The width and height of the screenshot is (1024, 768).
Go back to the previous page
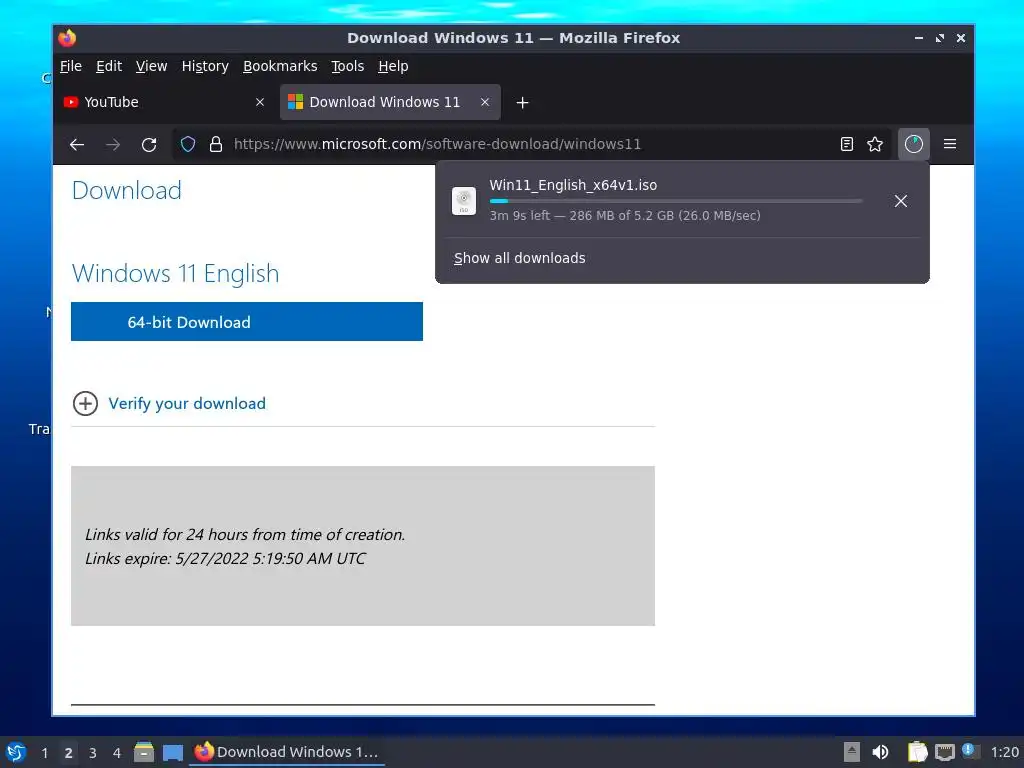tap(77, 144)
